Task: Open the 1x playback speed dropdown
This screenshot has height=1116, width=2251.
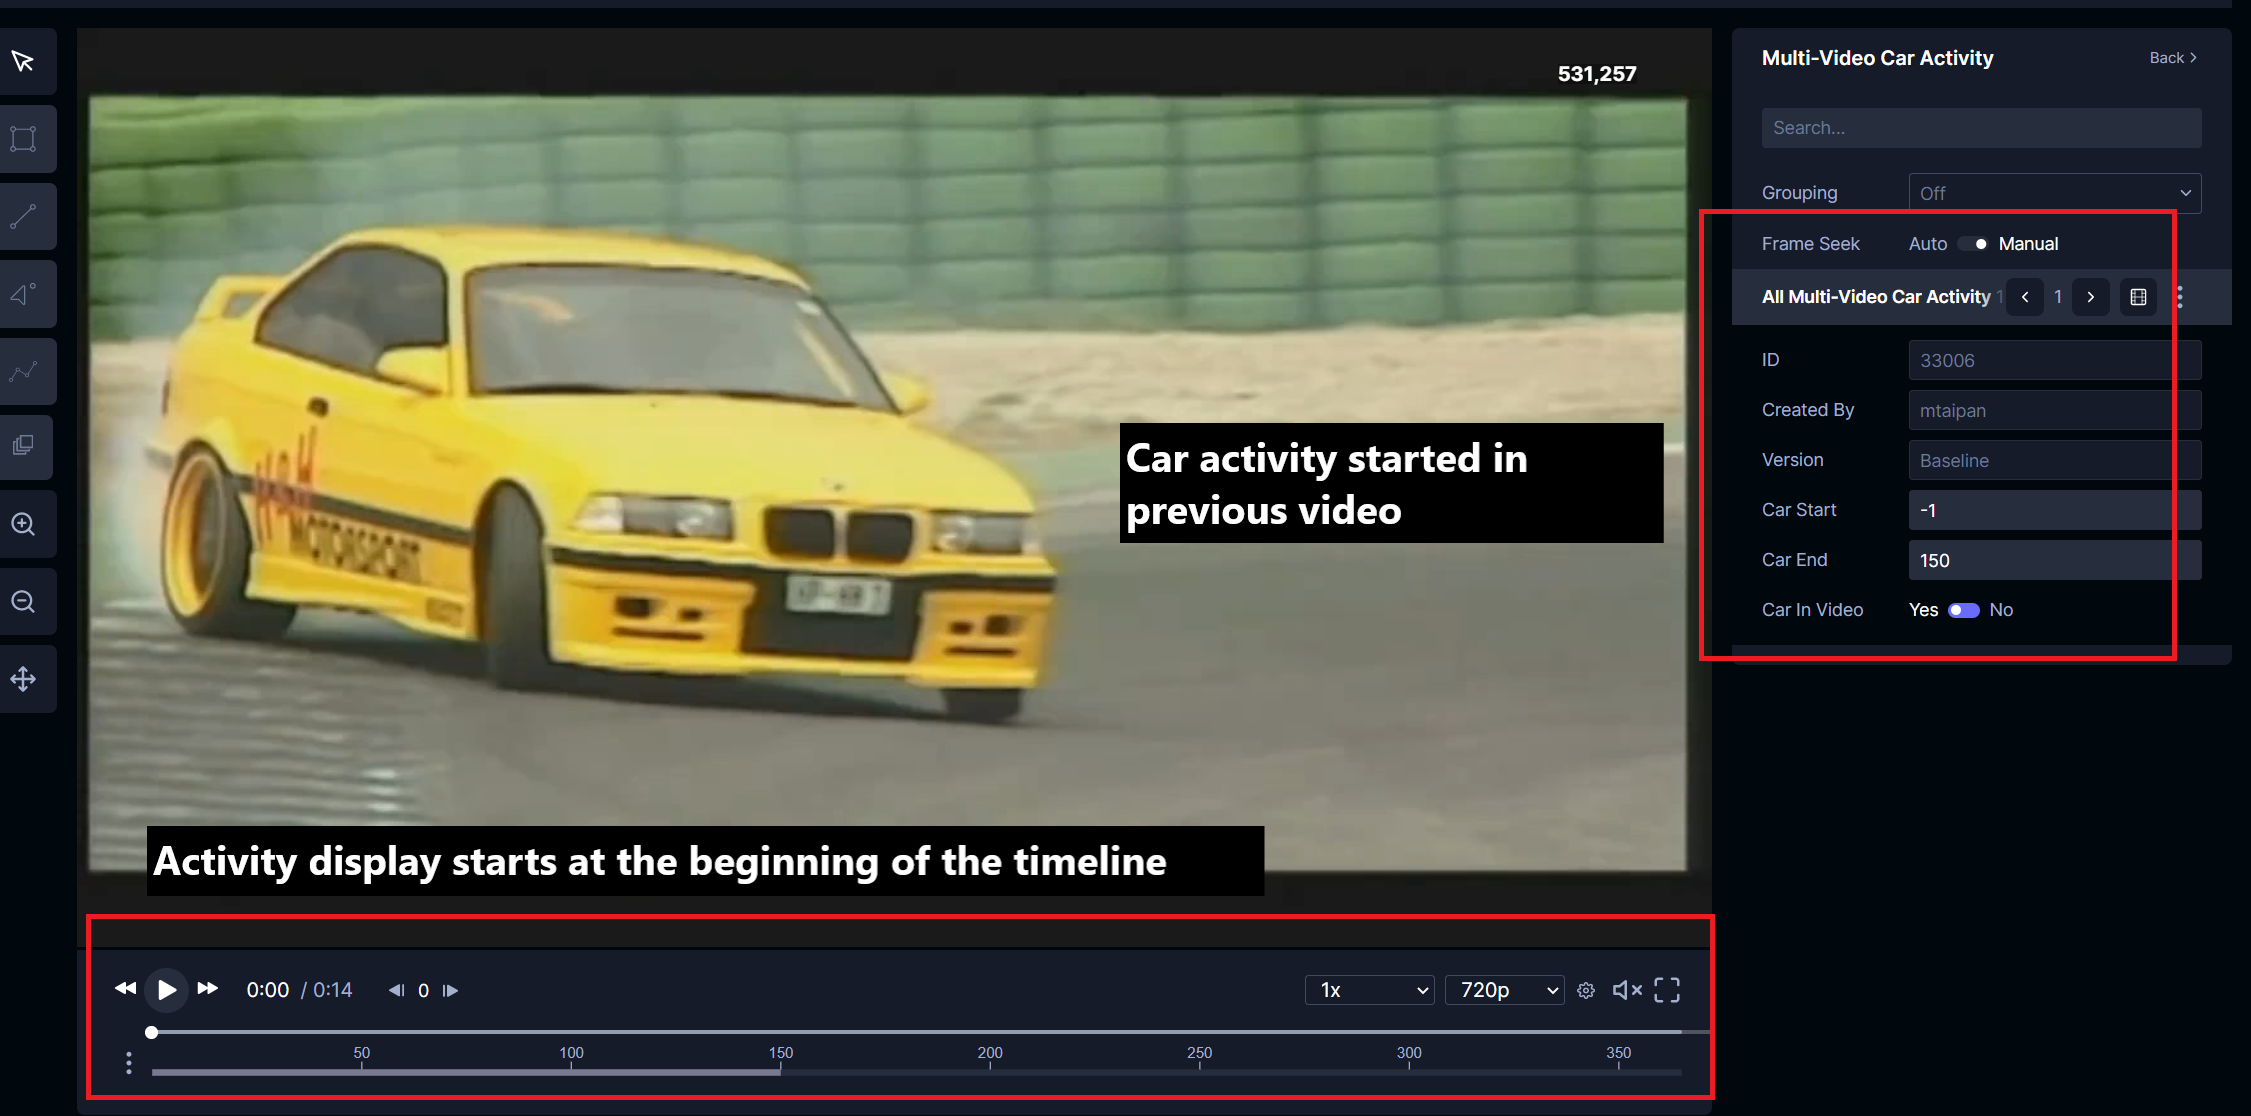Action: pos(1369,990)
